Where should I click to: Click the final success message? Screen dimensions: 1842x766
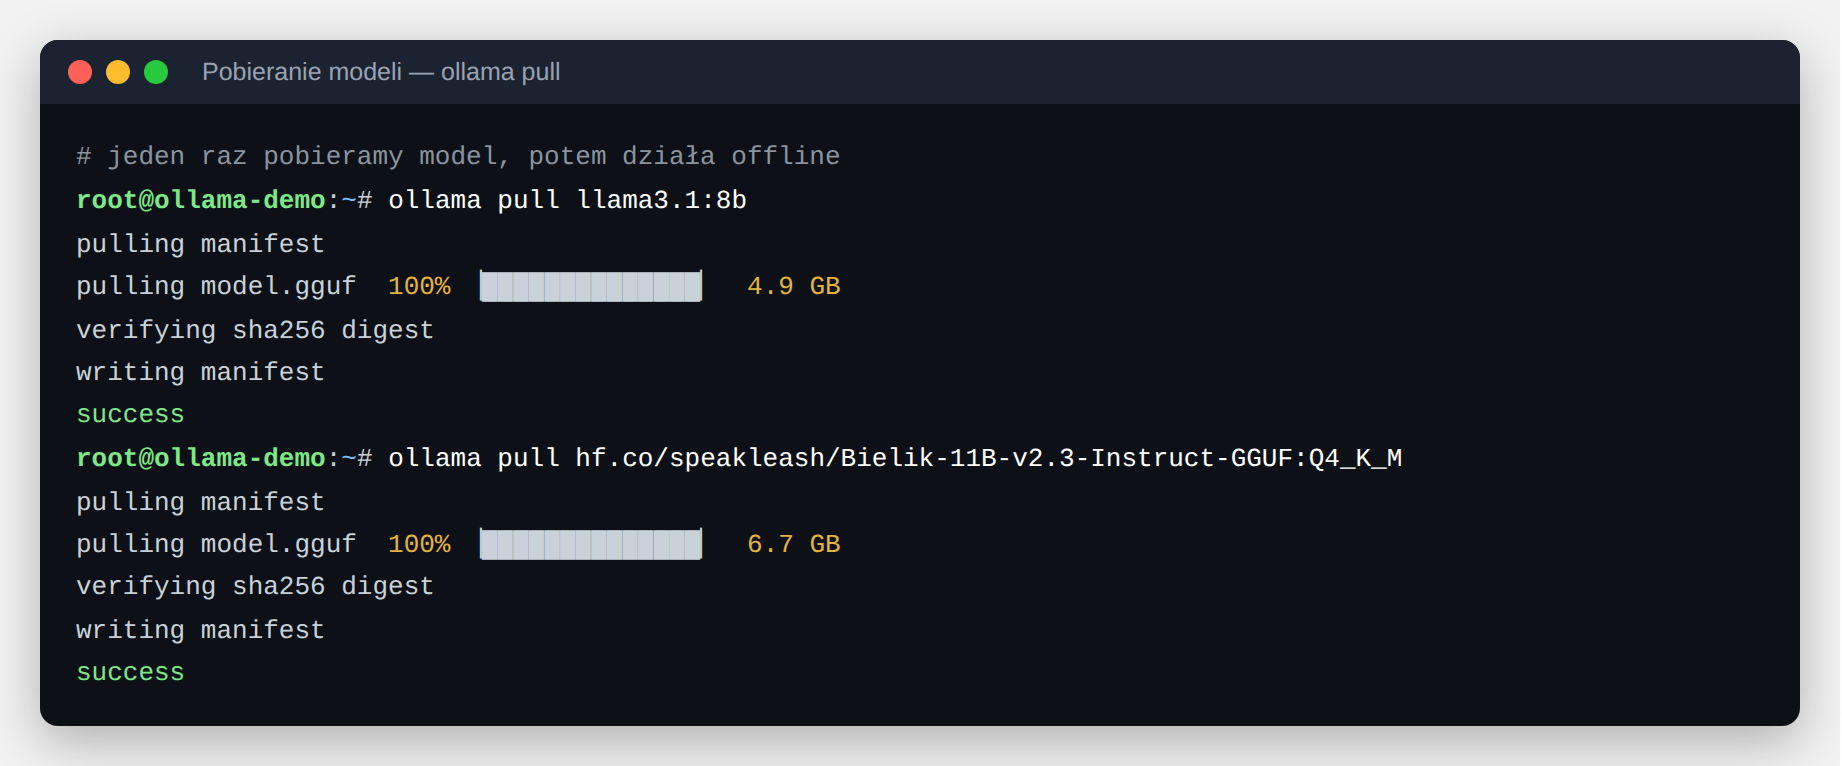point(131,672)
